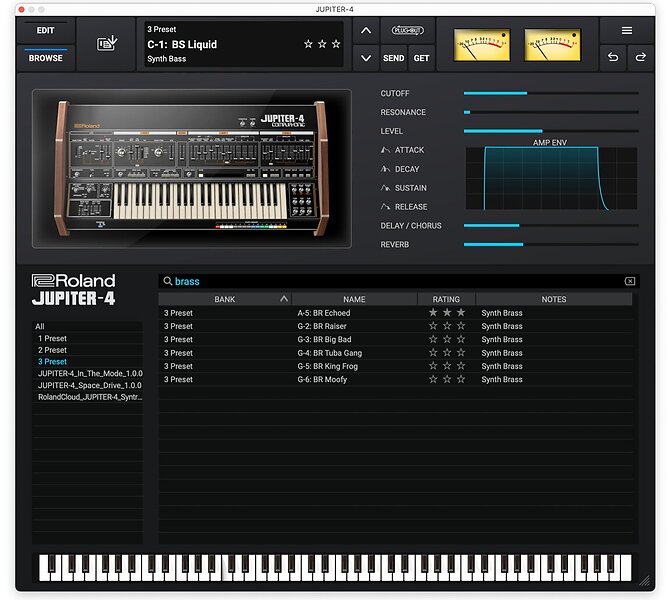Select the 1 Preset bank
The width and height of the screenshot is (670, 600).
(88, 338)
